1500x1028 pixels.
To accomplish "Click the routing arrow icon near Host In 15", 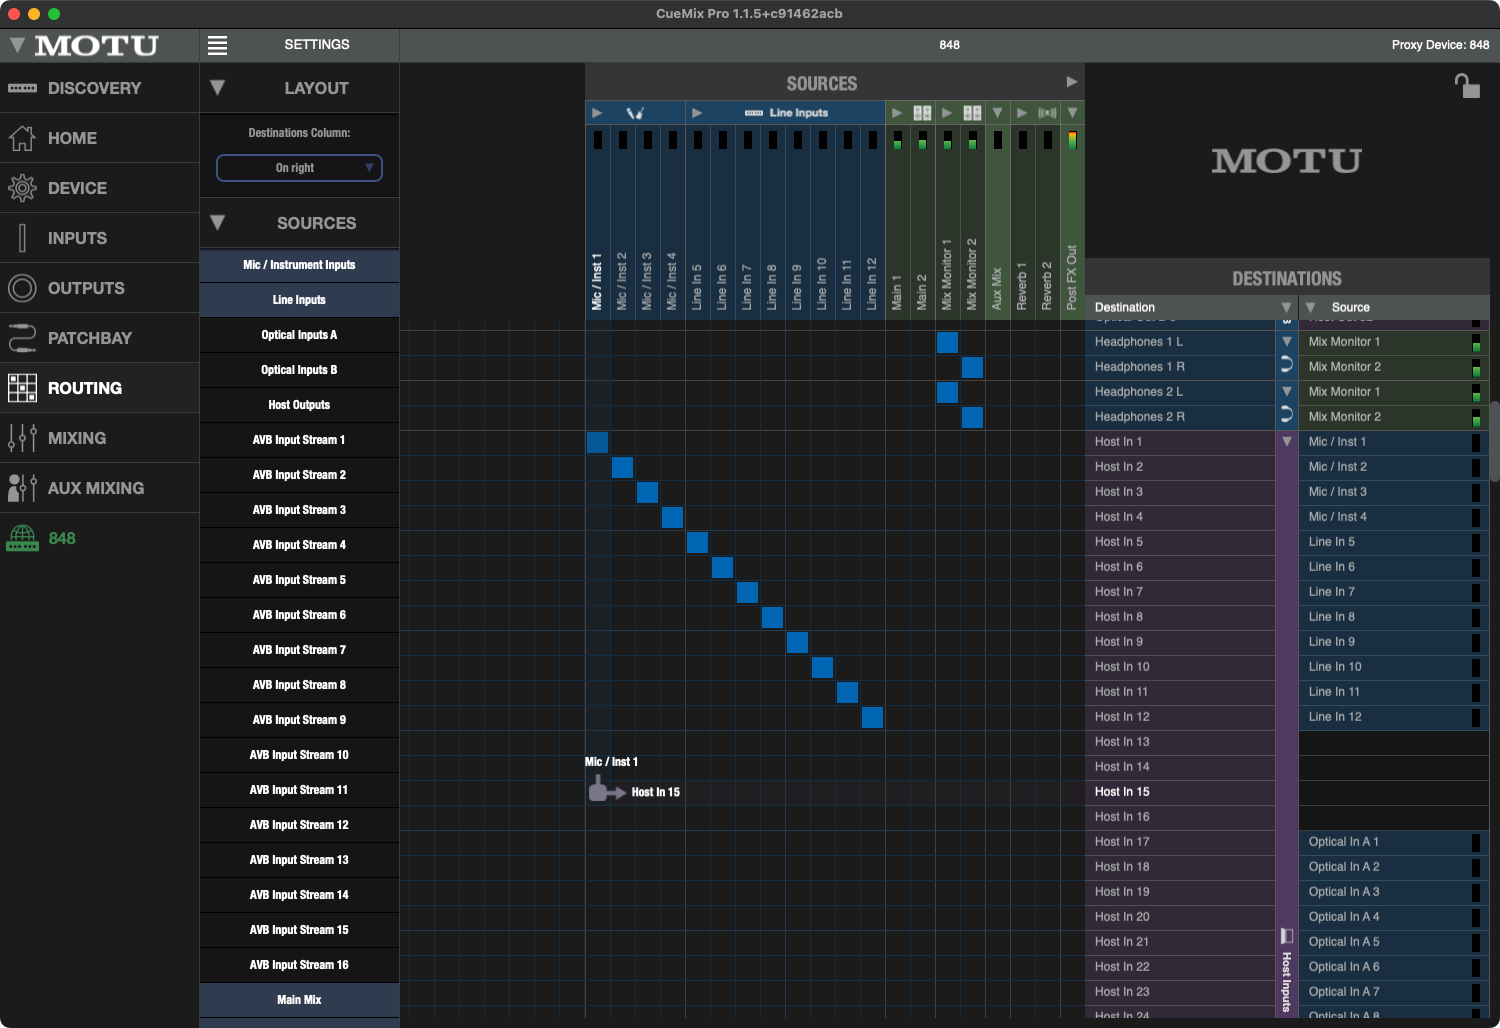I will pyautogui.click(x=607, y=791).
